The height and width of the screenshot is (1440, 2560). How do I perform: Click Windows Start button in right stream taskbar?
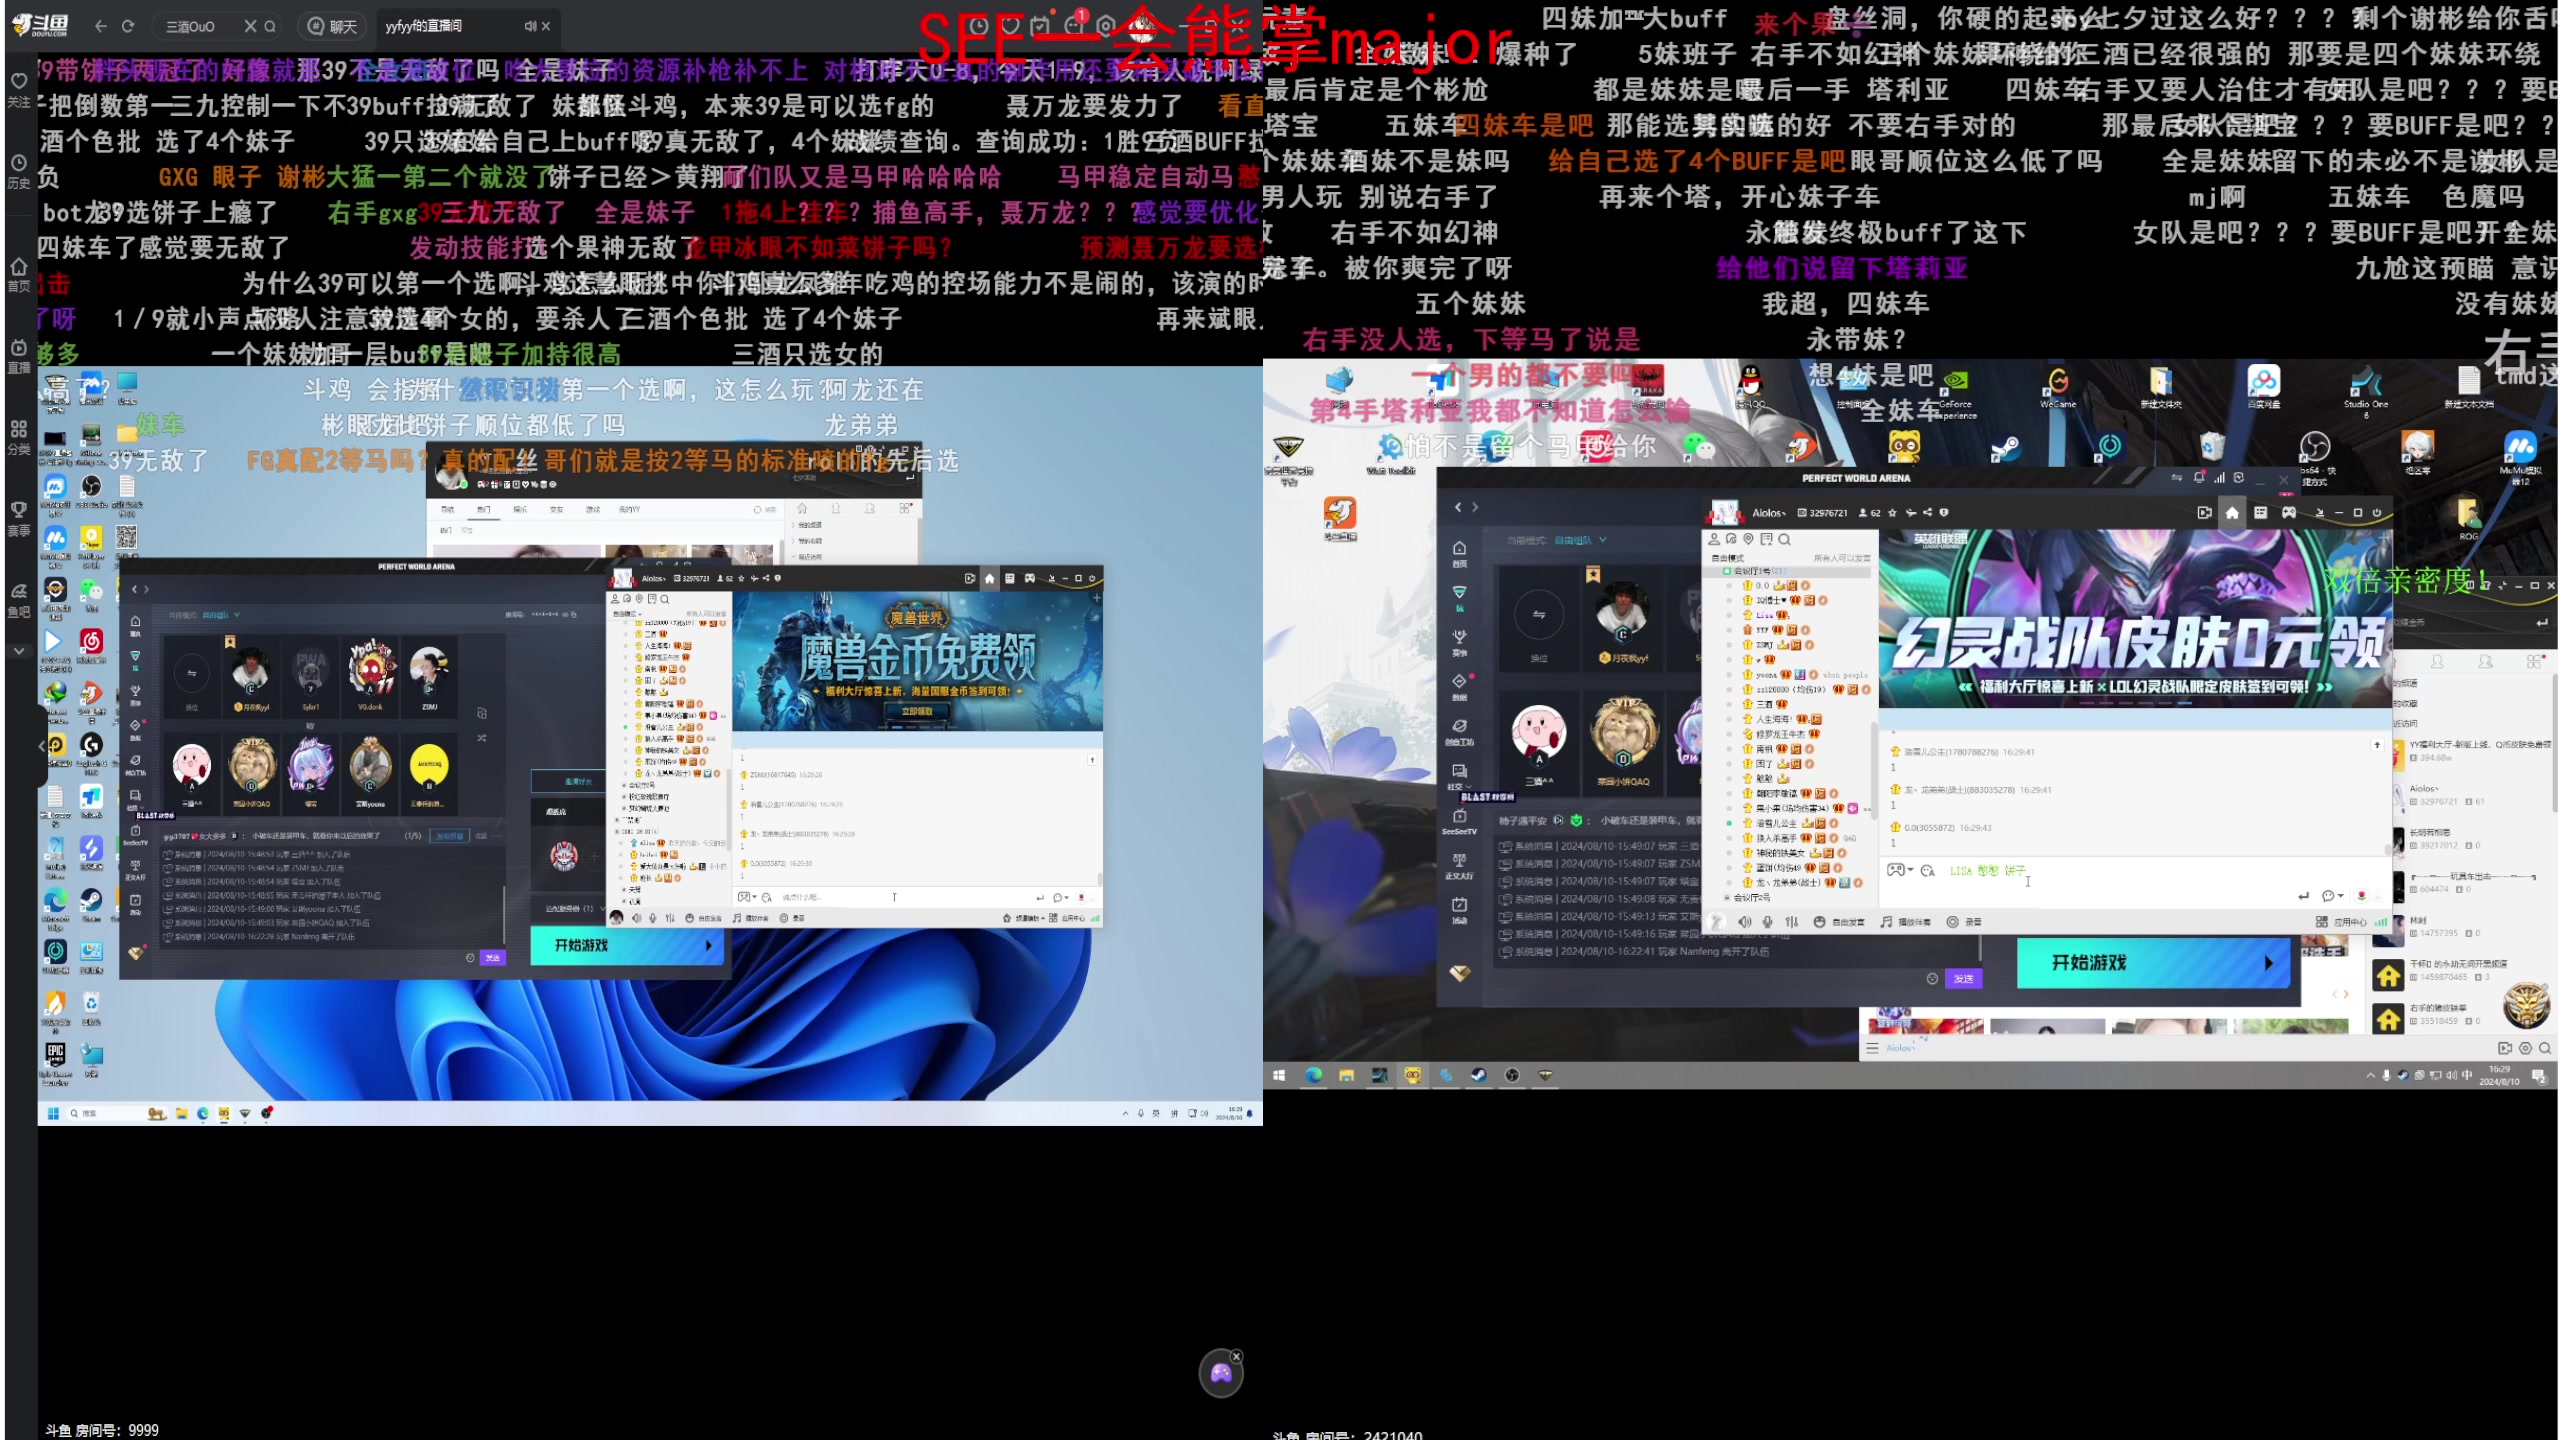(x=1279, y=1075)
